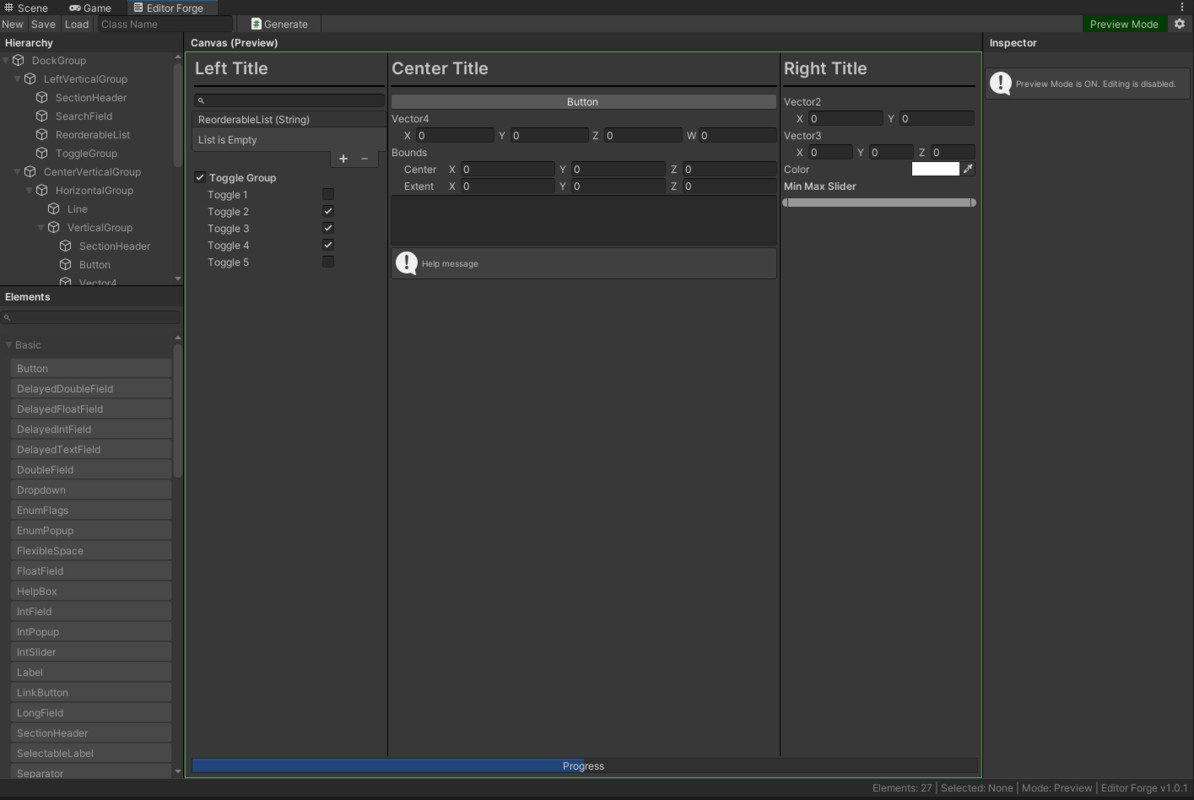
Task: Click the eyedropper icon next to Color
Action: pos(968,169)
